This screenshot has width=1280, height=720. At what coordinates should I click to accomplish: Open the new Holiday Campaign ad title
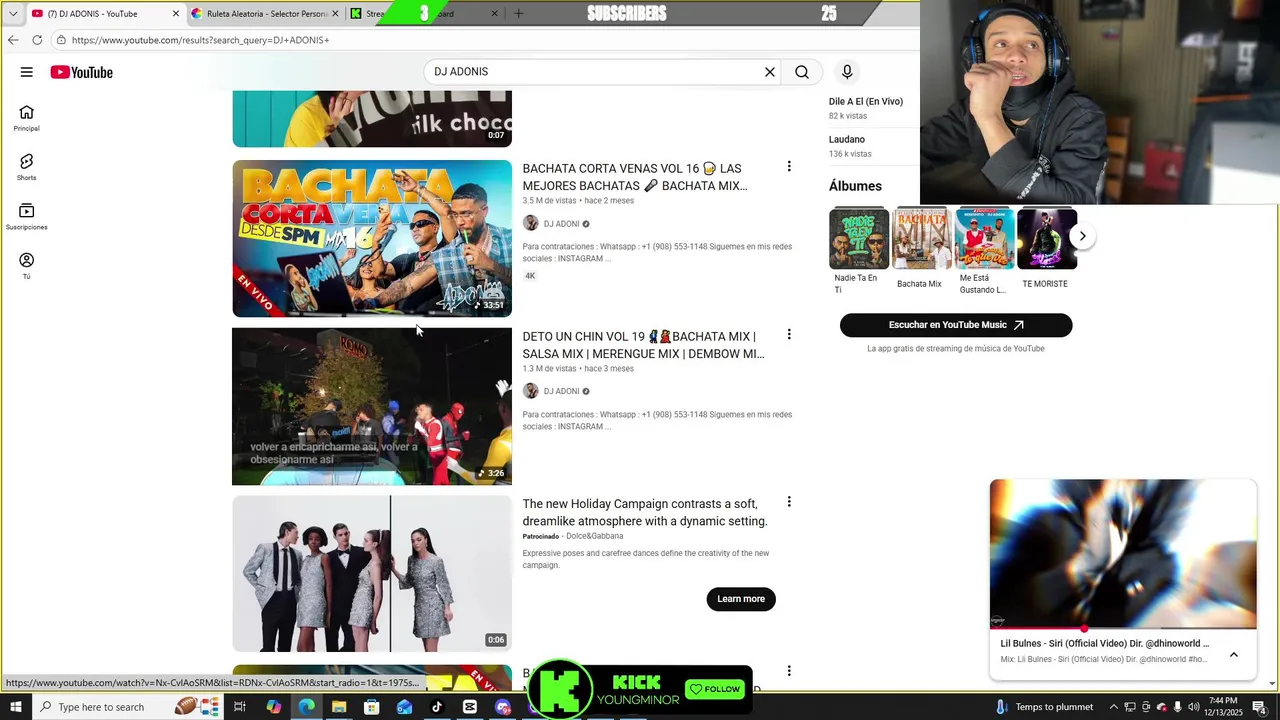645,512
